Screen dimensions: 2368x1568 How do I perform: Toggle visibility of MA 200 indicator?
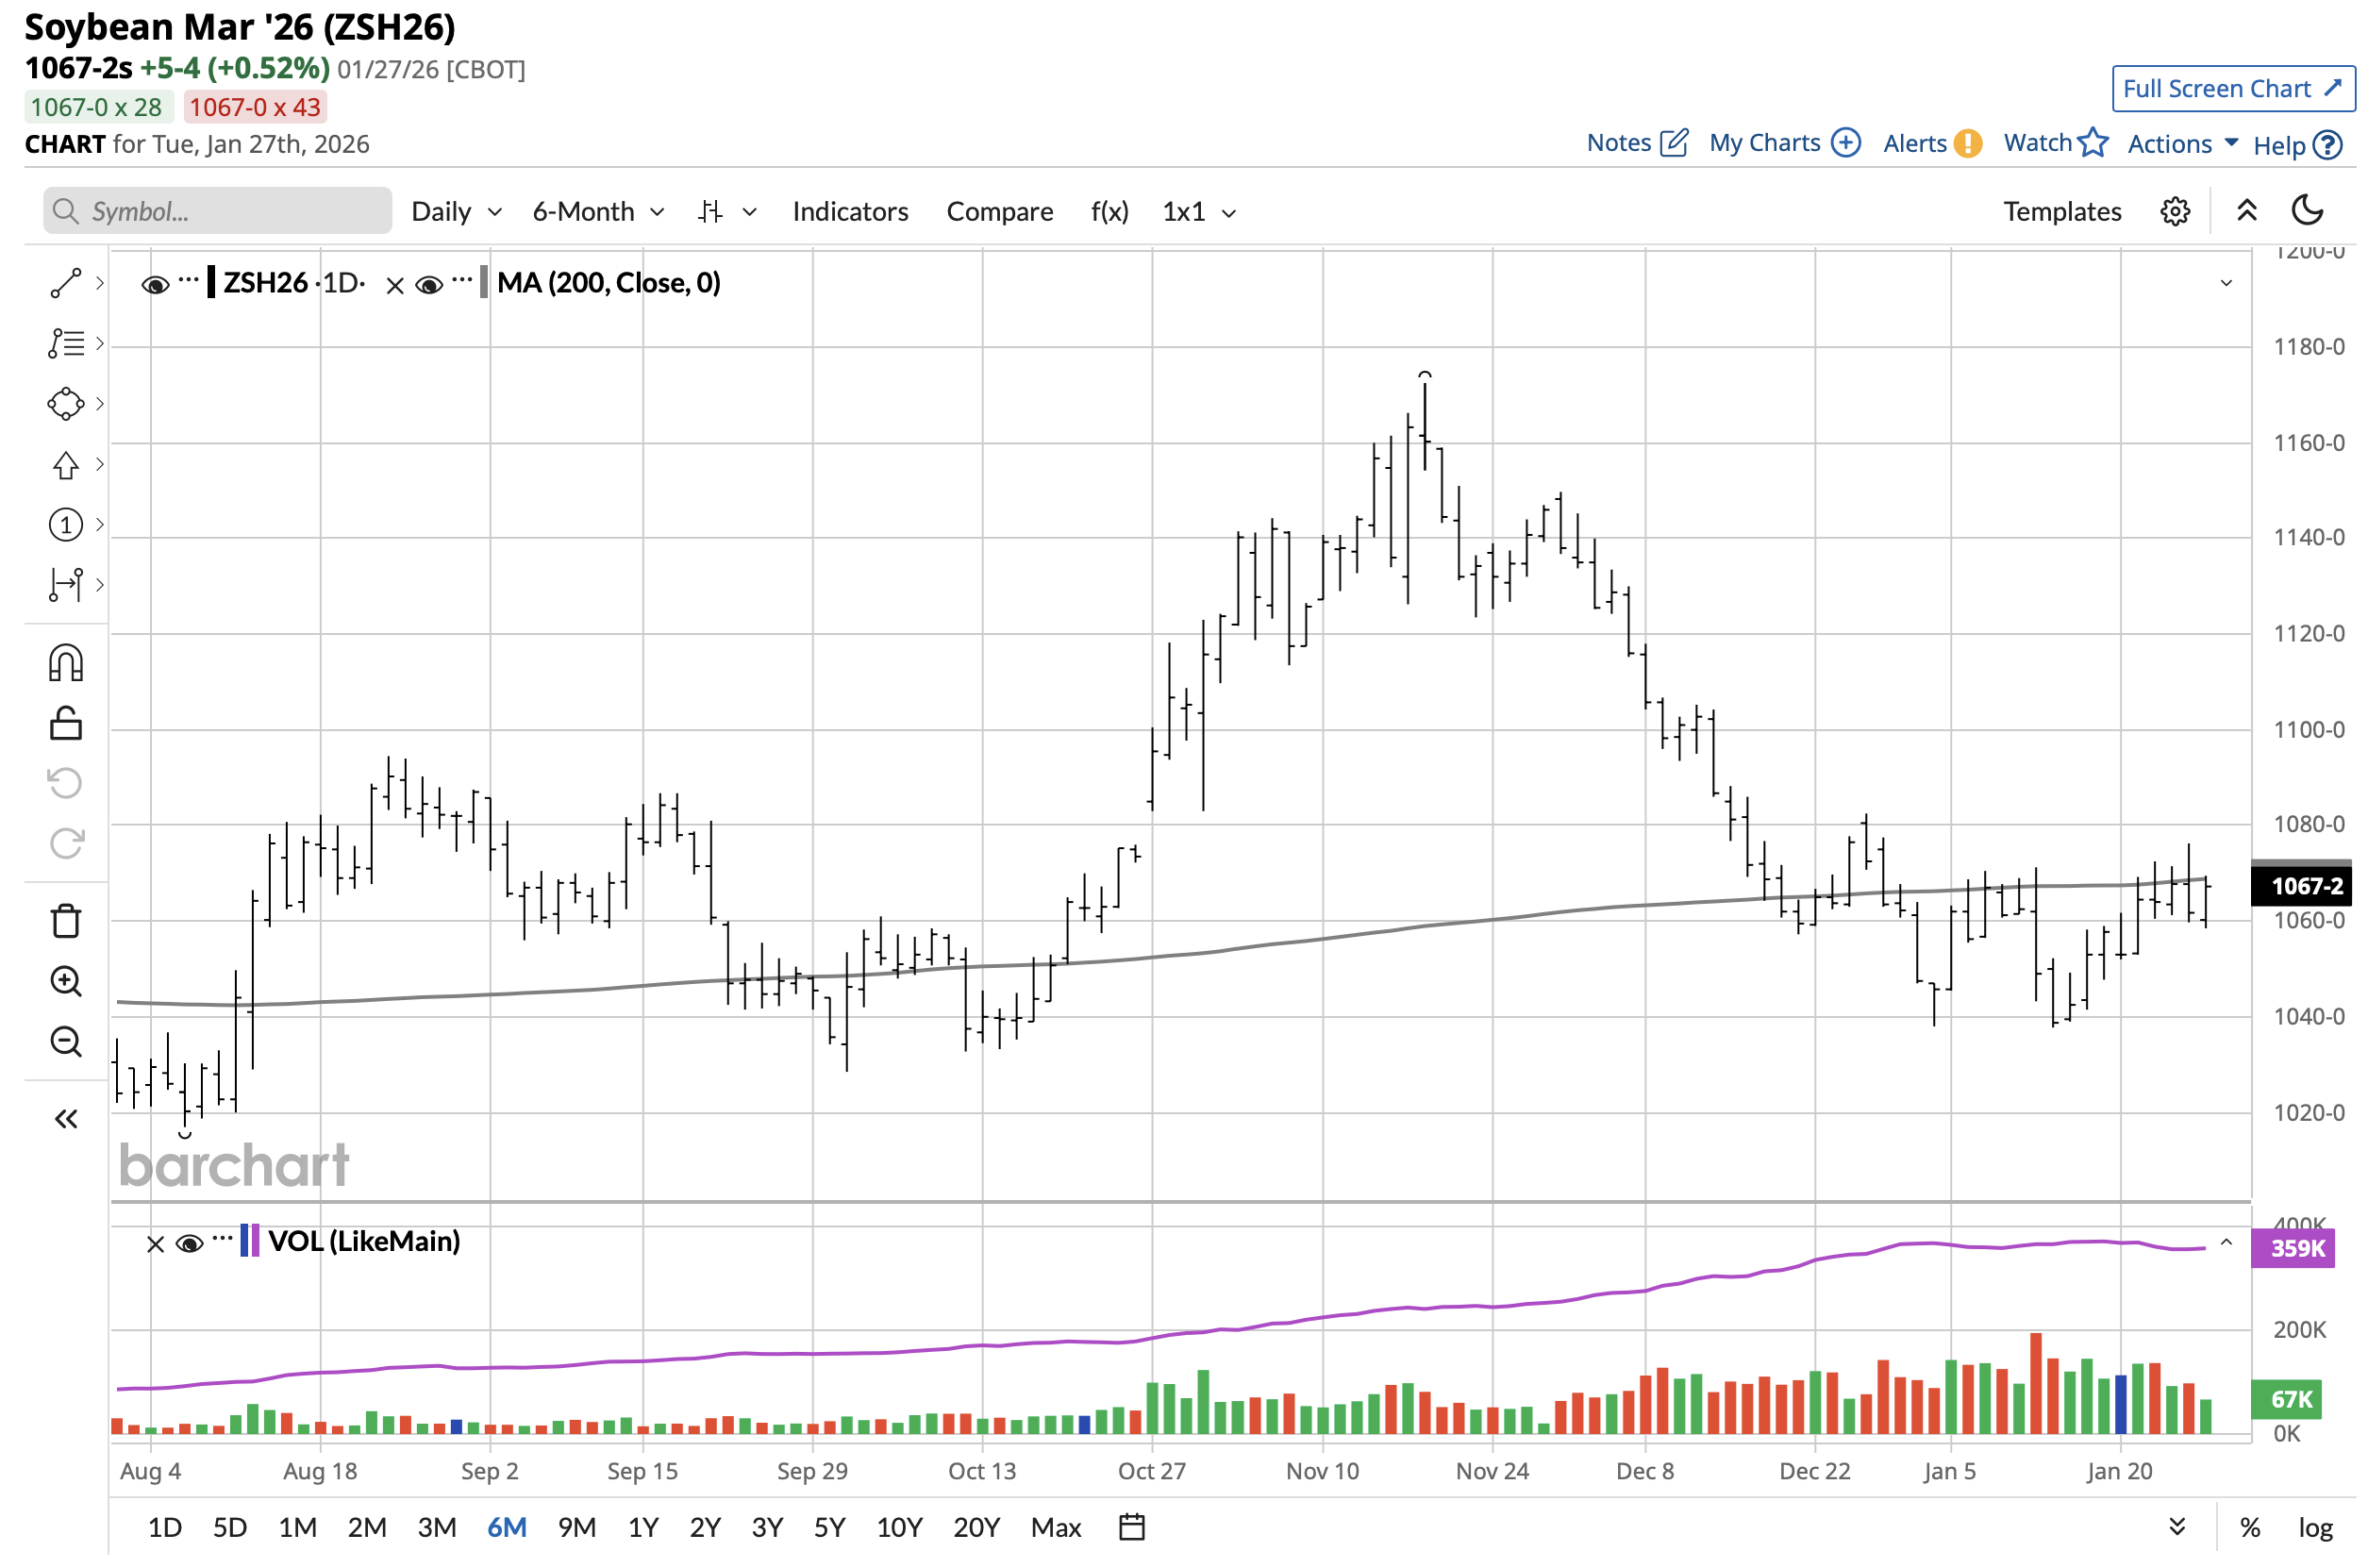click(429, 285)
